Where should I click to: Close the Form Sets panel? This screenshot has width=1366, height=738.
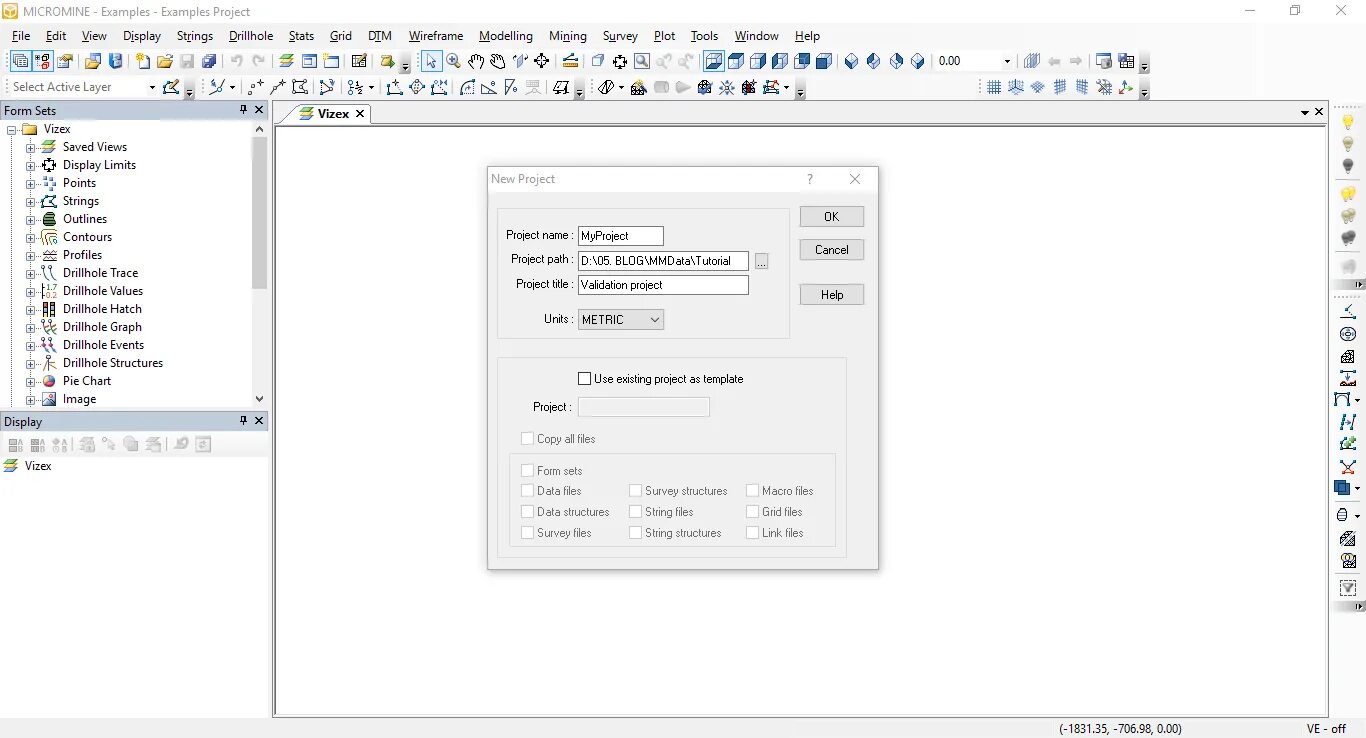(x=259, y=110)
